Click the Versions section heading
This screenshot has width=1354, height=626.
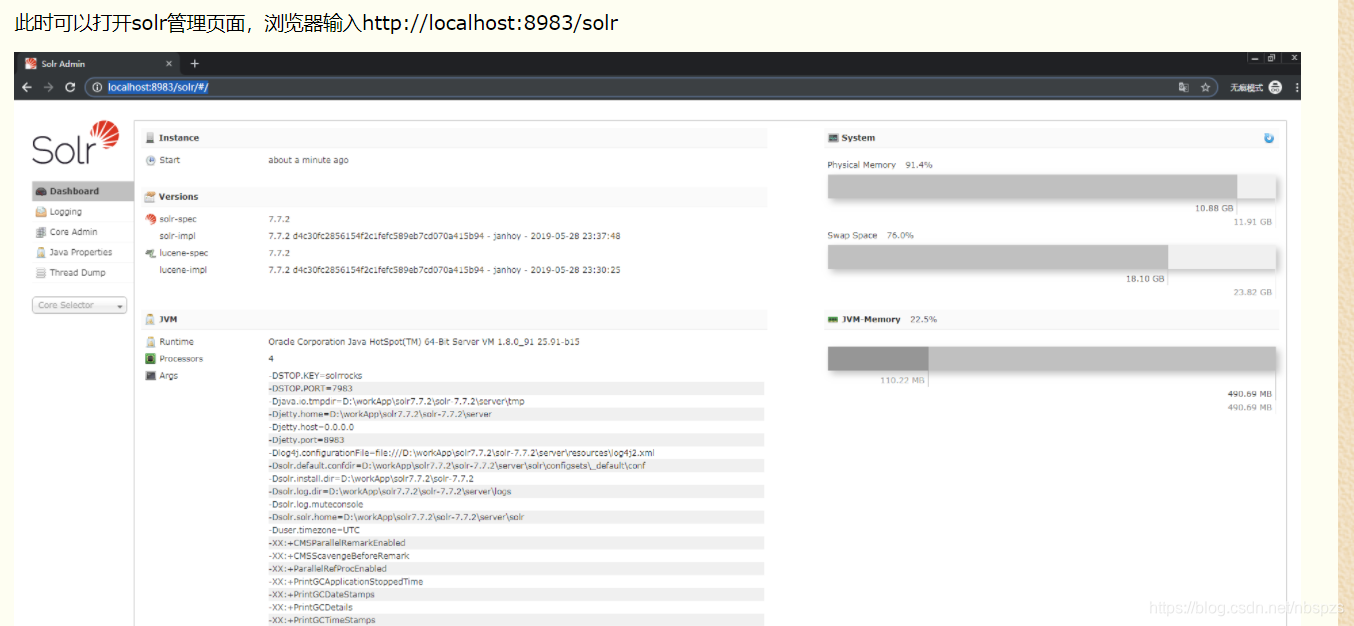[179, 197]
